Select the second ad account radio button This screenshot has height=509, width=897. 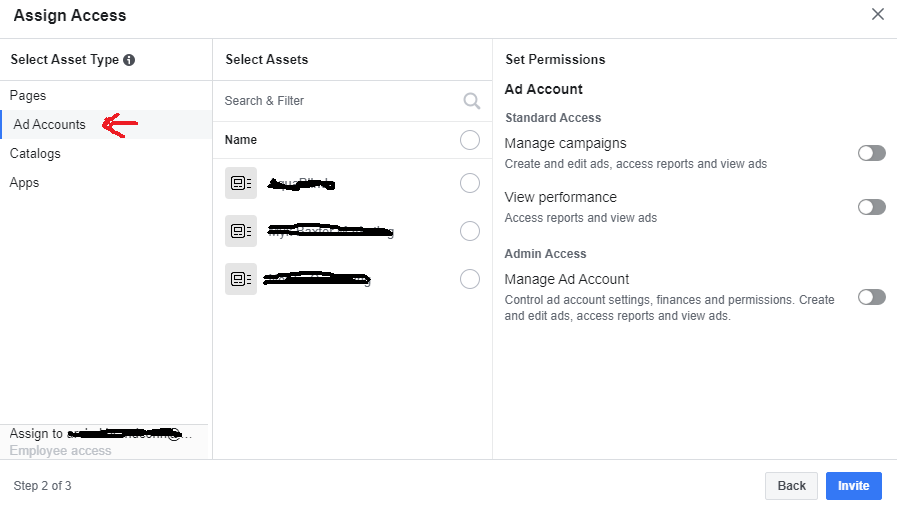pyautogui.click(x=470, y=231)
